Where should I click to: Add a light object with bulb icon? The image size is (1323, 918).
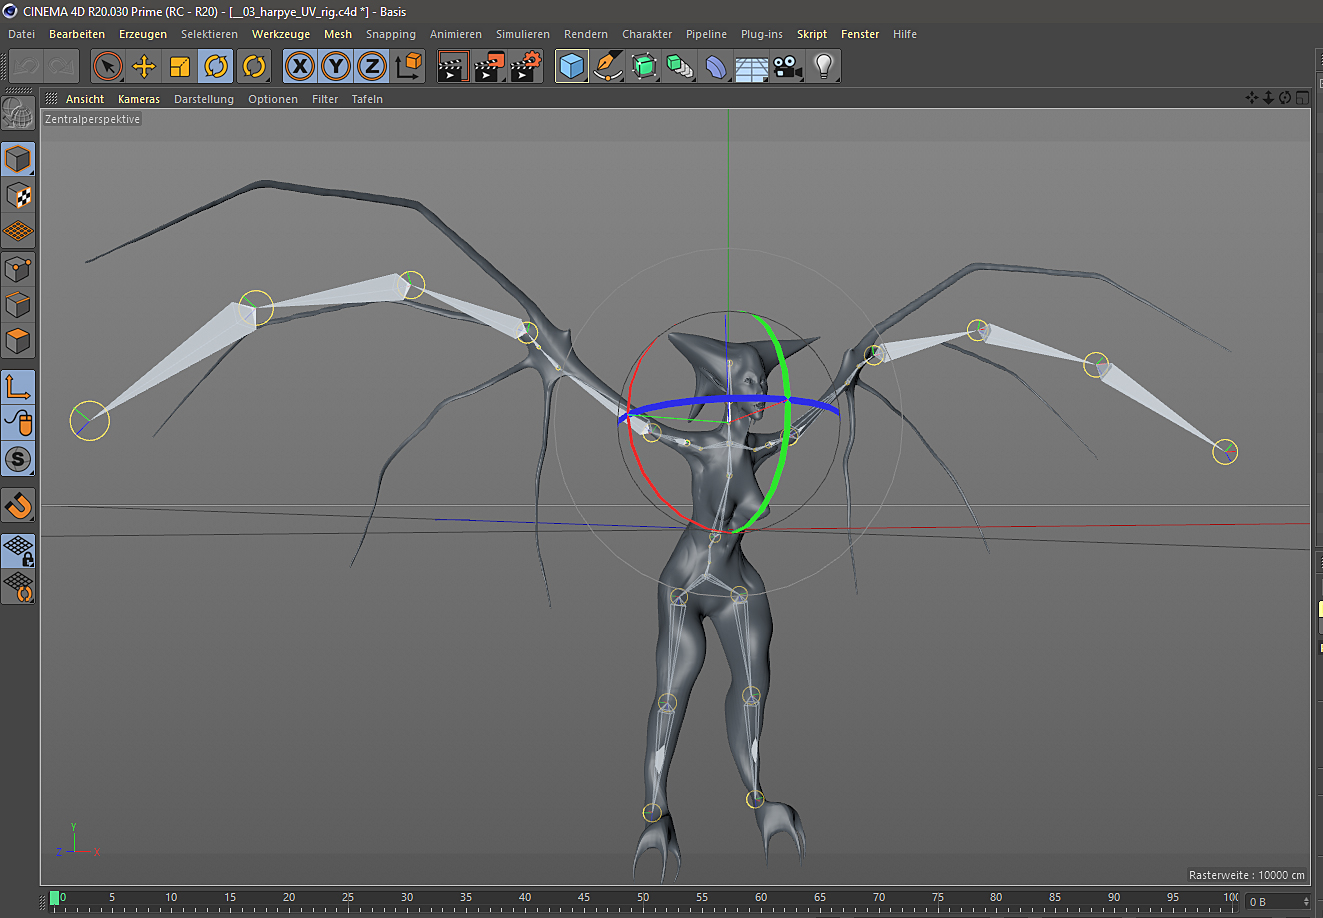click(x=823, y=67)
